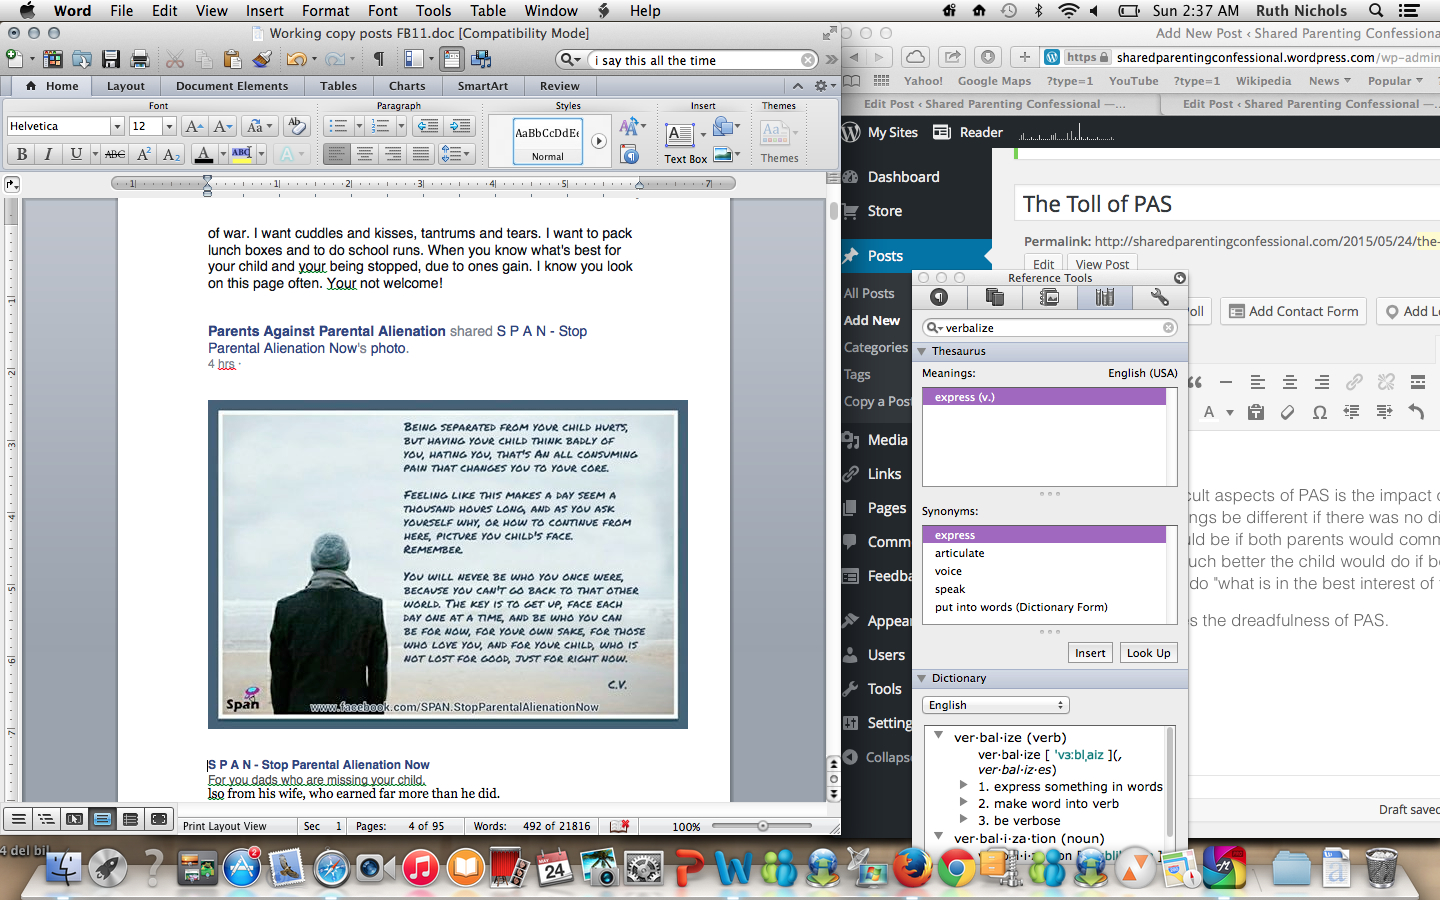Open the Helvetica font name dropdown
1440x900 pixels.
click(x=117, y=126)
